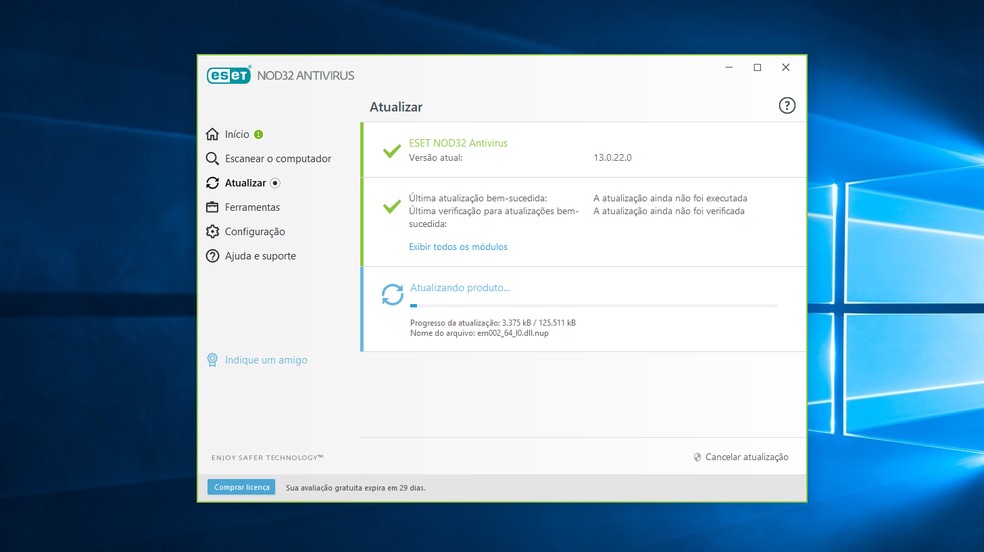The width and height of the screenshot is (984, 552).
Task: Click the Ajuda e suporte question icon
Action: [x=212, y=256]
